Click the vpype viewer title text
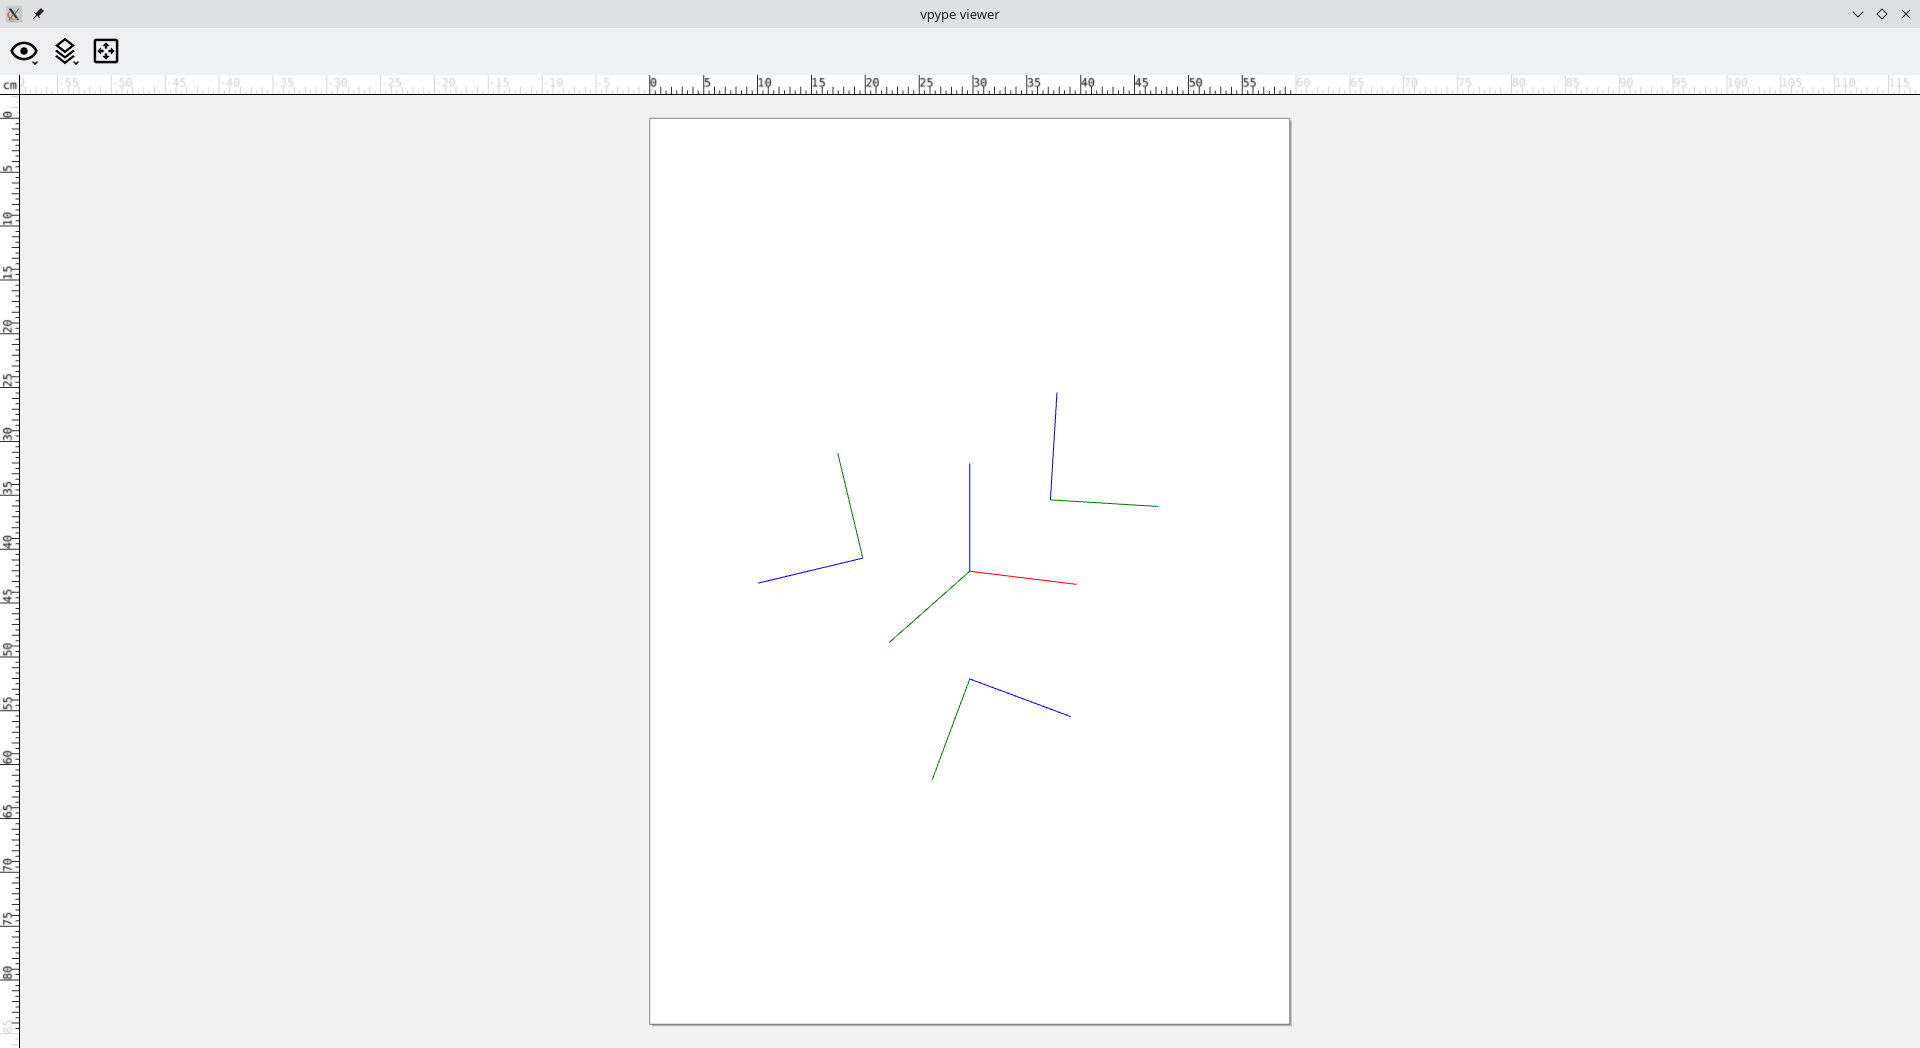Image resolution: width=1920 pixels, height=1048 pixels. pos(959,14)
